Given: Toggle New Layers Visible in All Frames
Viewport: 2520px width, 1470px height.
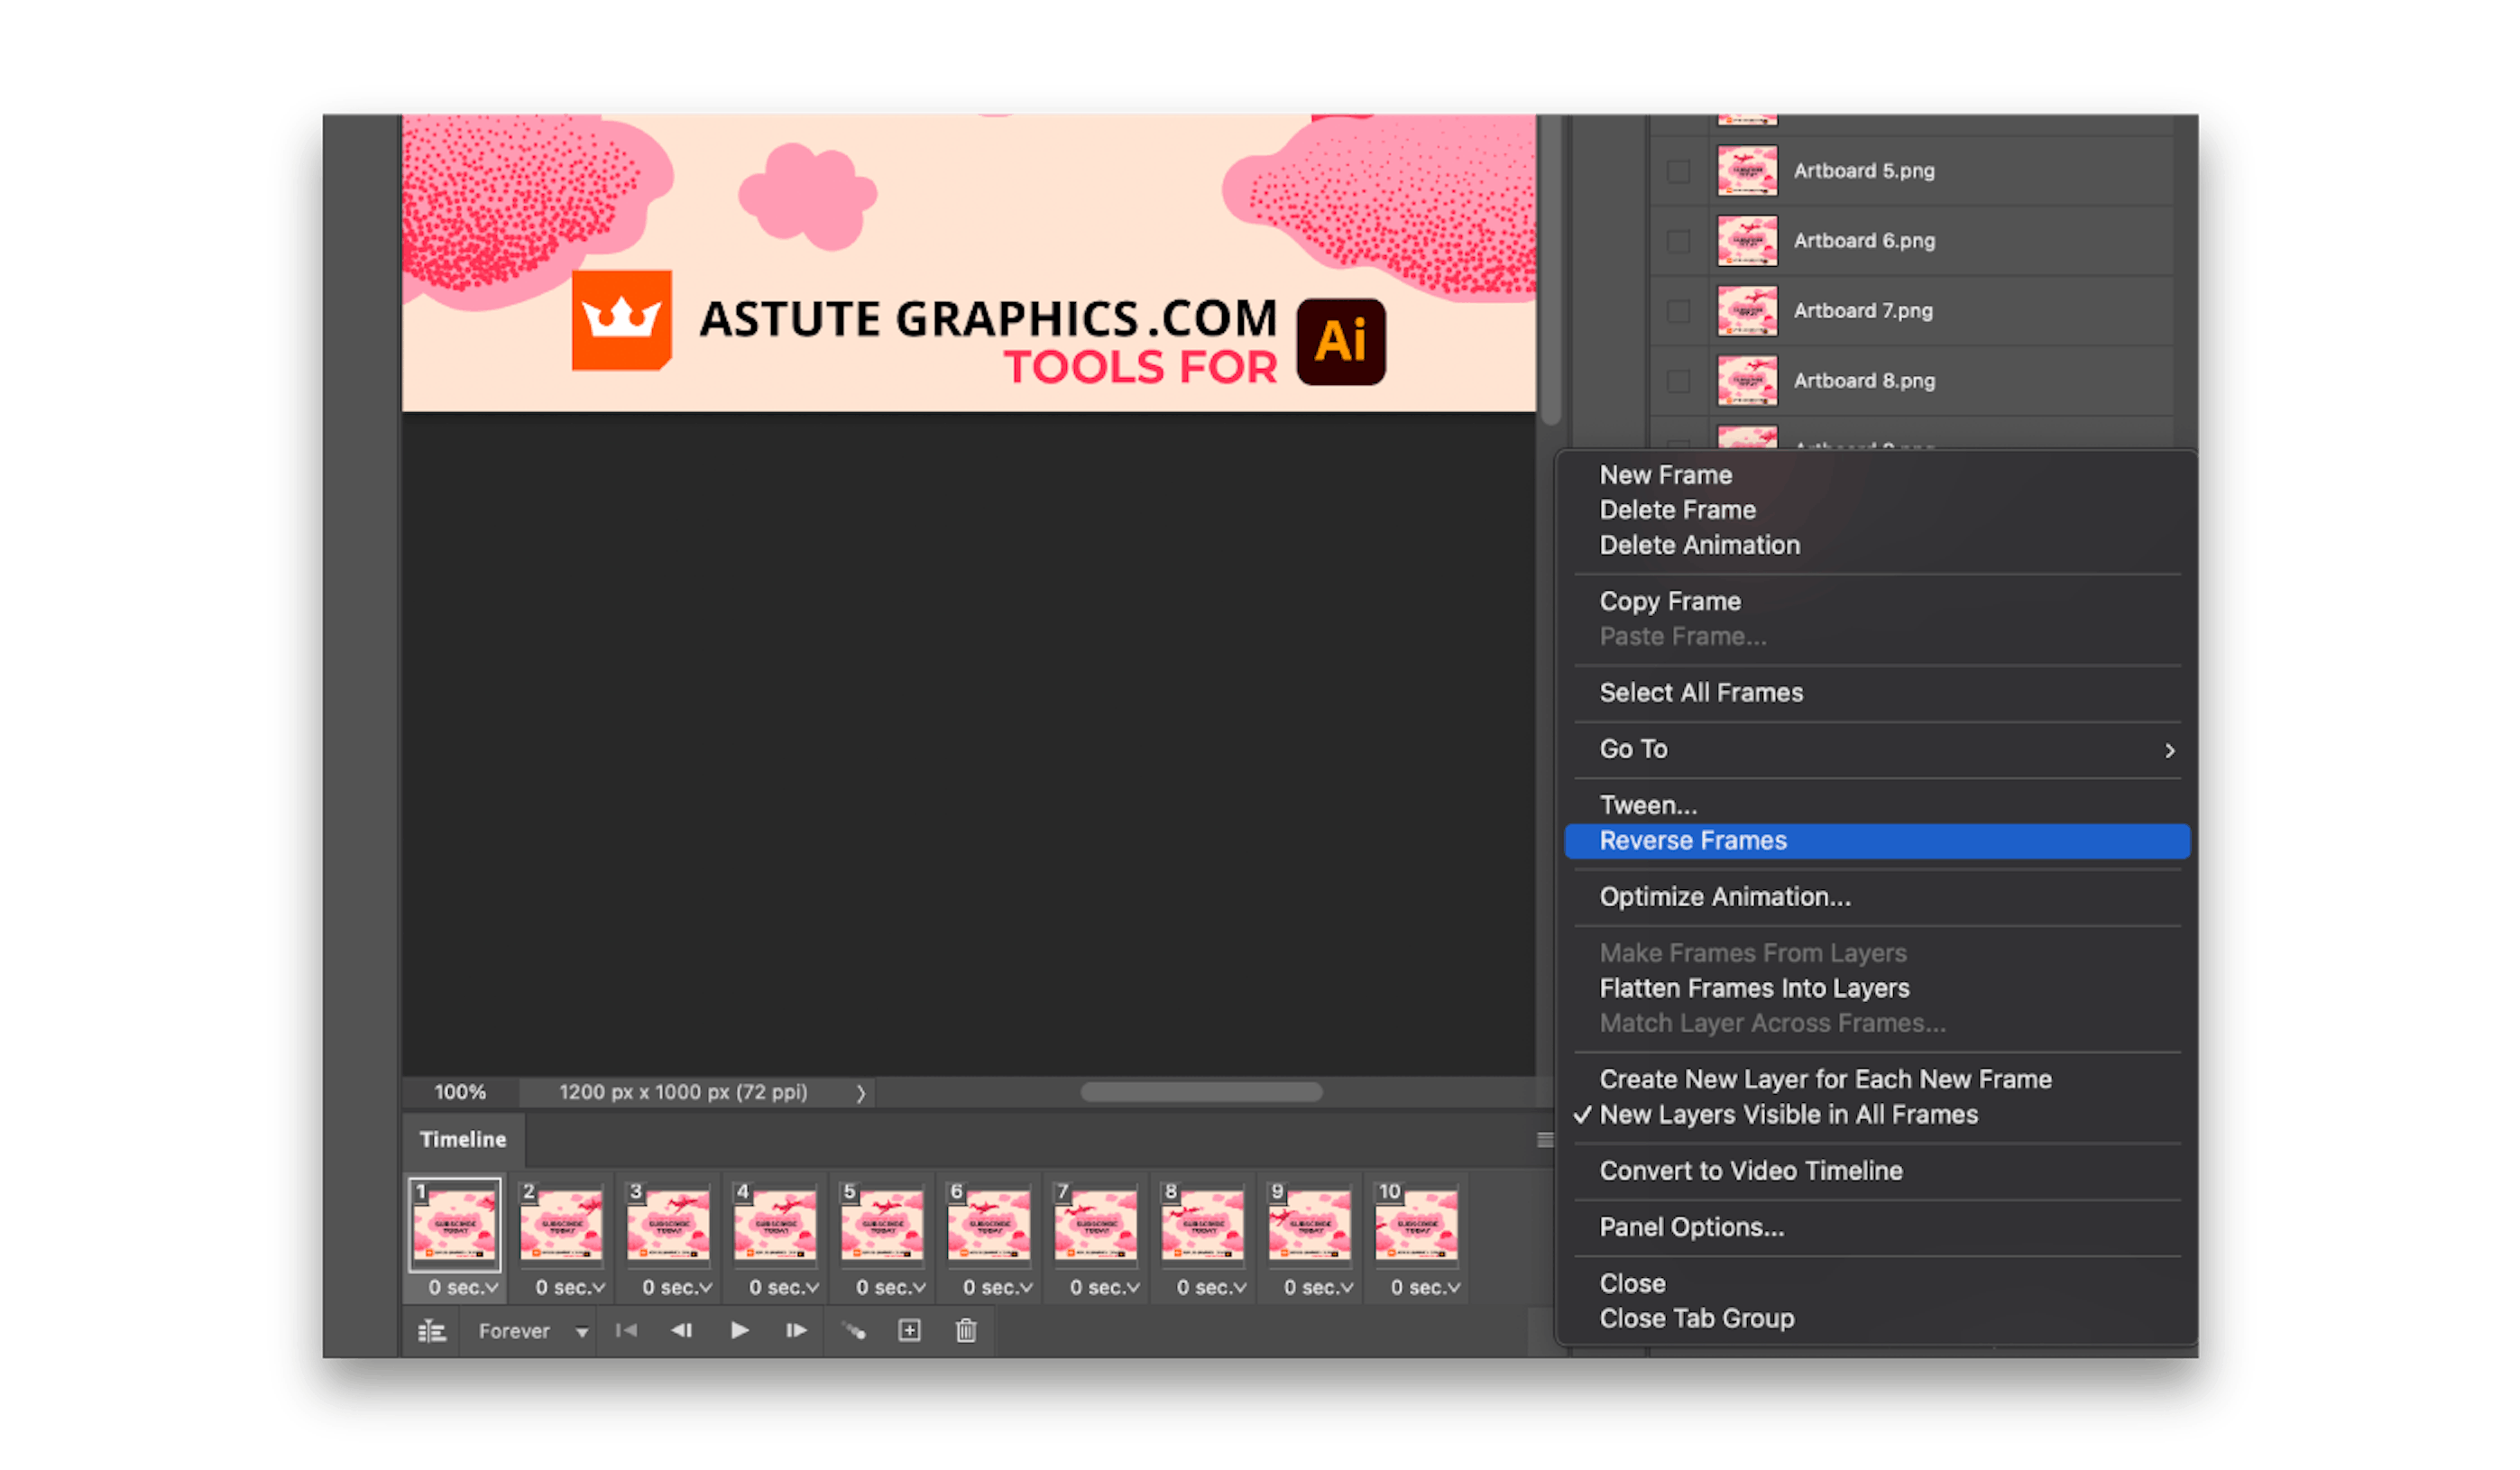Looking at the screenshot, I should (x=1789, y=1114).
